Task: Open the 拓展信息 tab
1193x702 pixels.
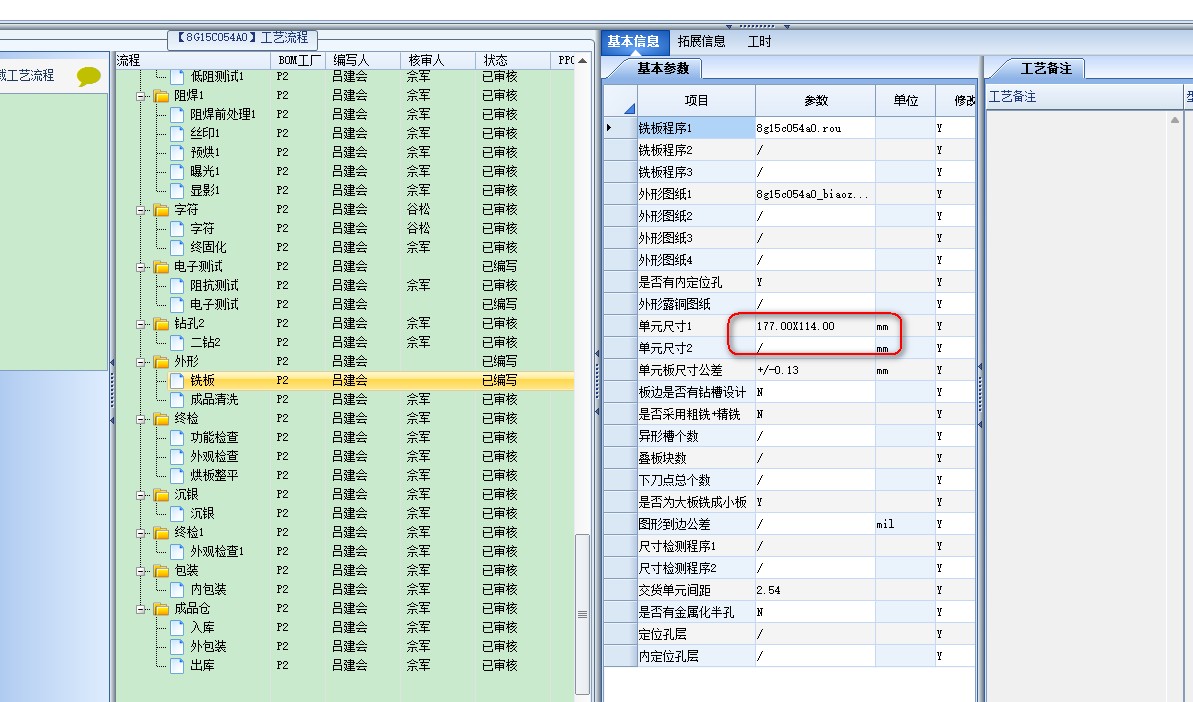Action: point(701,41)
